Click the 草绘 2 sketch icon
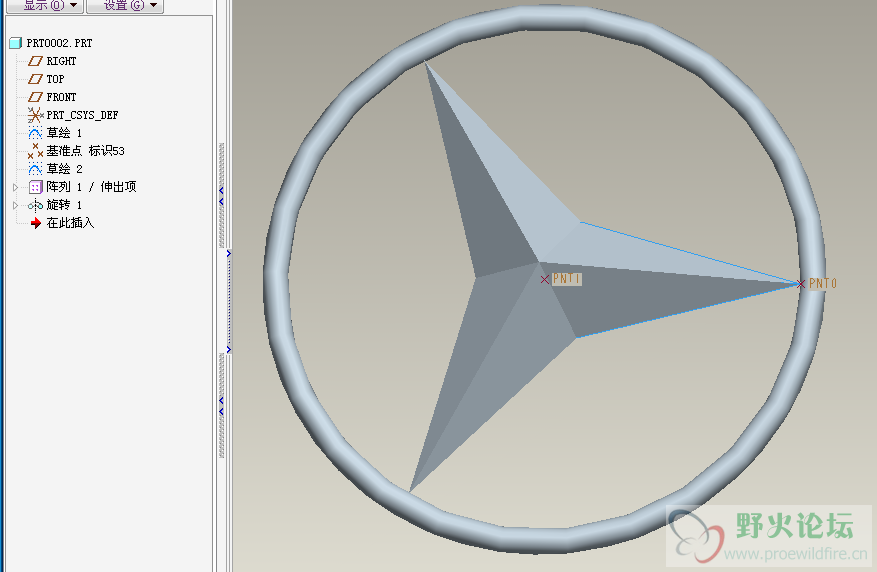Screen dimensions: 877x572 pos(35,168)
